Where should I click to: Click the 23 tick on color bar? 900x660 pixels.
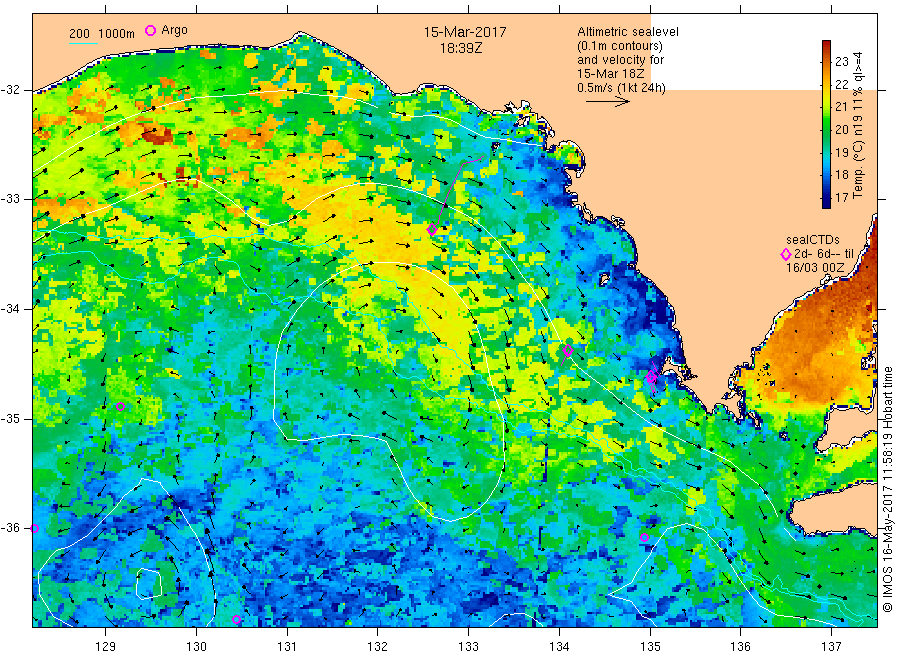point(841,62)
